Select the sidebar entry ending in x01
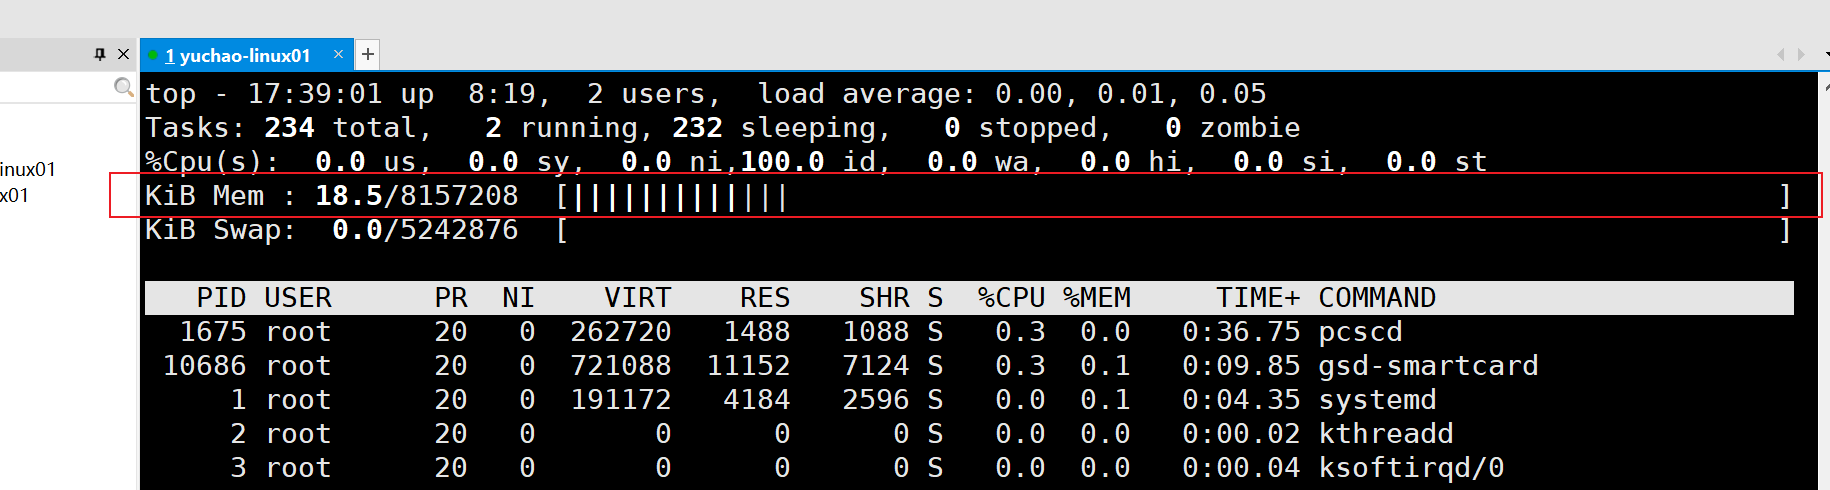 click(15, 195)
